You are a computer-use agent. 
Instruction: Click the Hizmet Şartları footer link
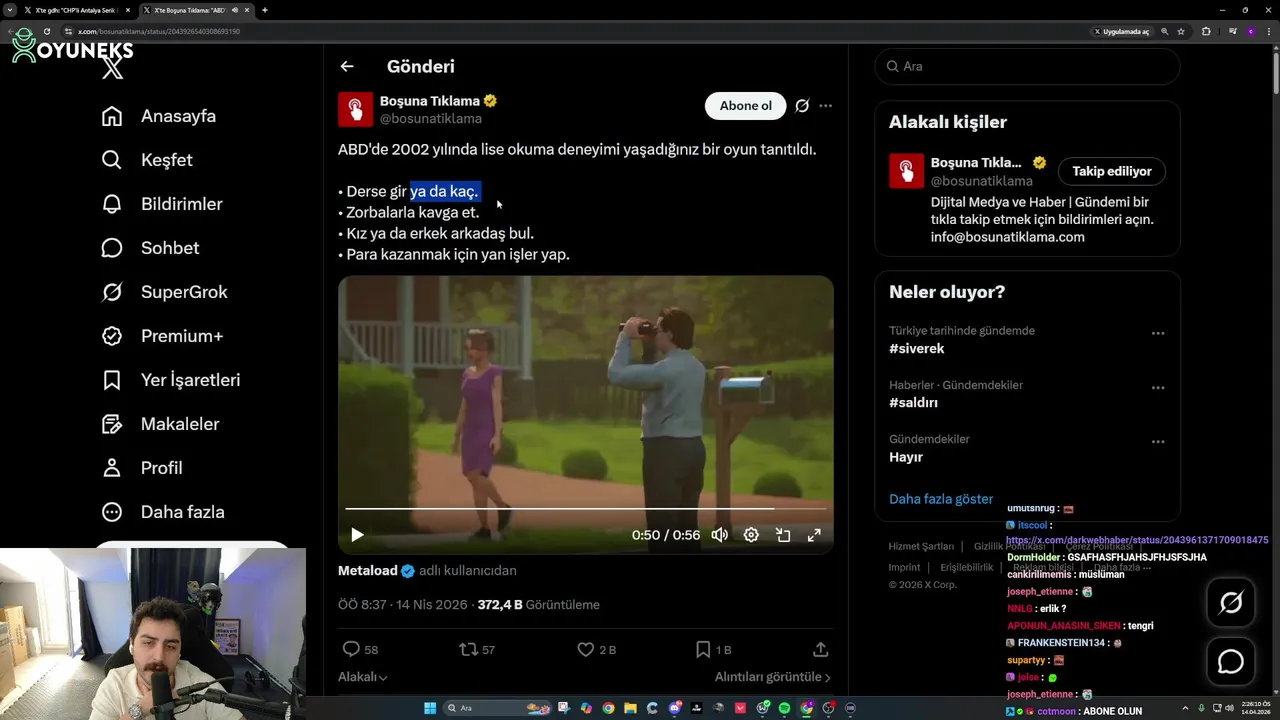(x=921, y=547)
